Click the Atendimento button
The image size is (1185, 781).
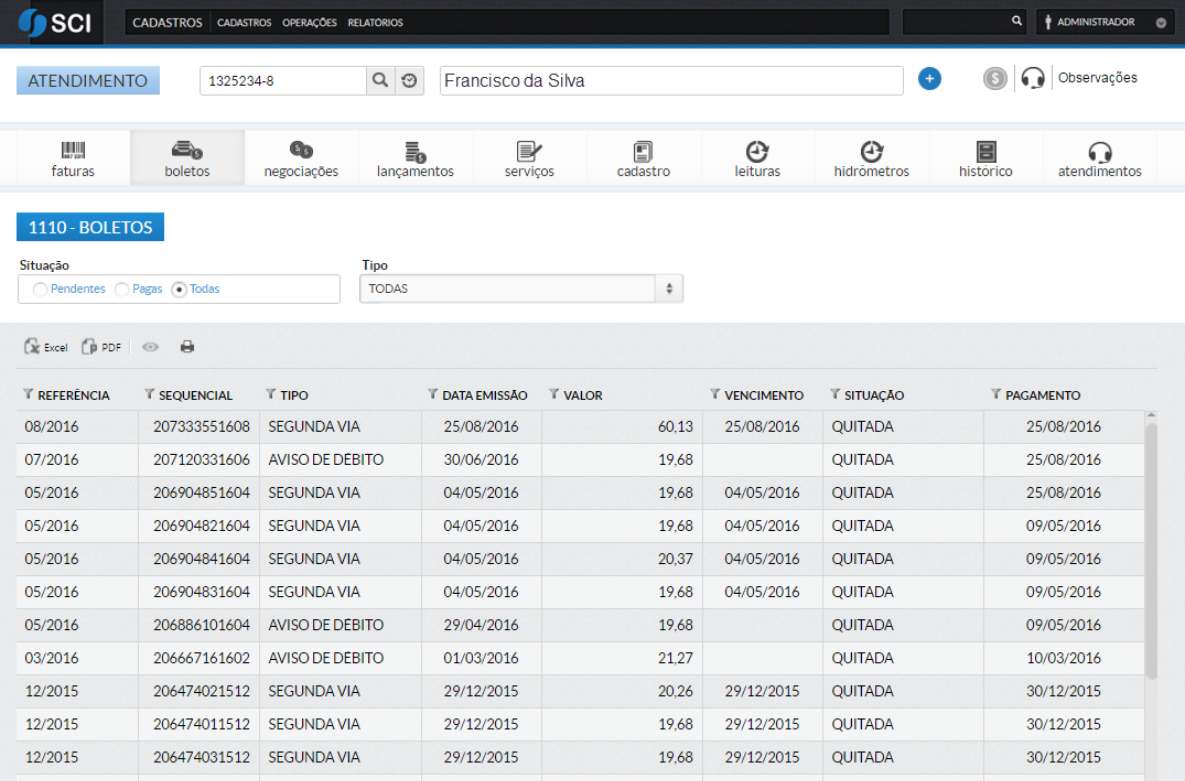88,81
